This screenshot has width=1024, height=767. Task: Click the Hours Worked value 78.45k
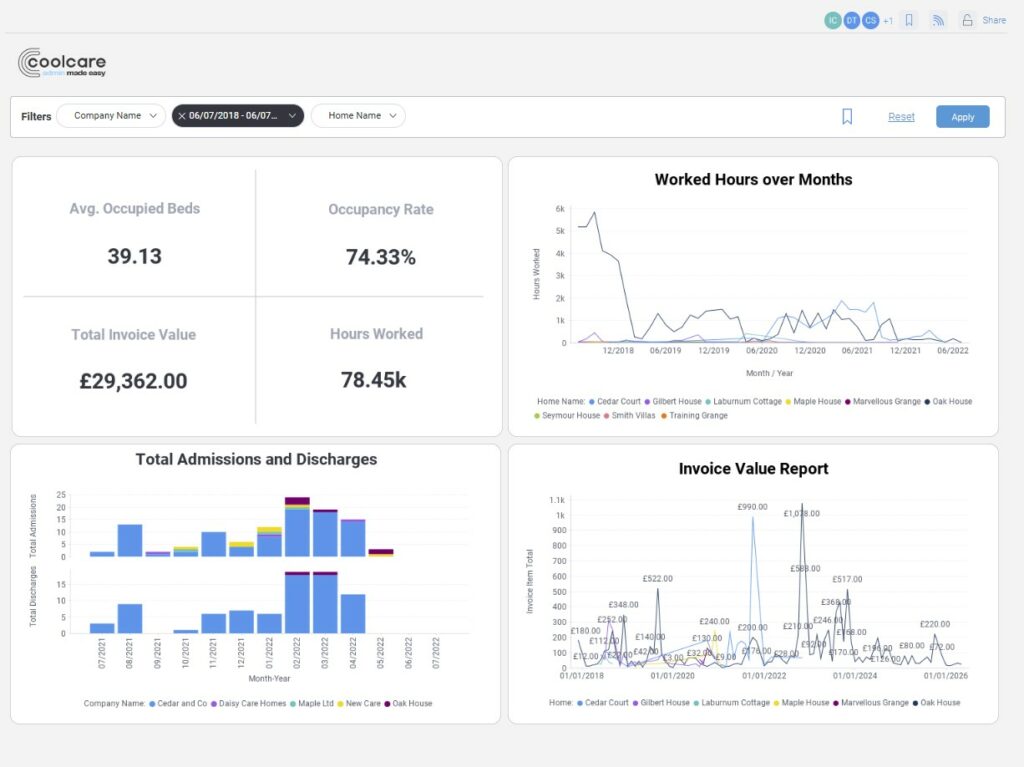(374, 380)
